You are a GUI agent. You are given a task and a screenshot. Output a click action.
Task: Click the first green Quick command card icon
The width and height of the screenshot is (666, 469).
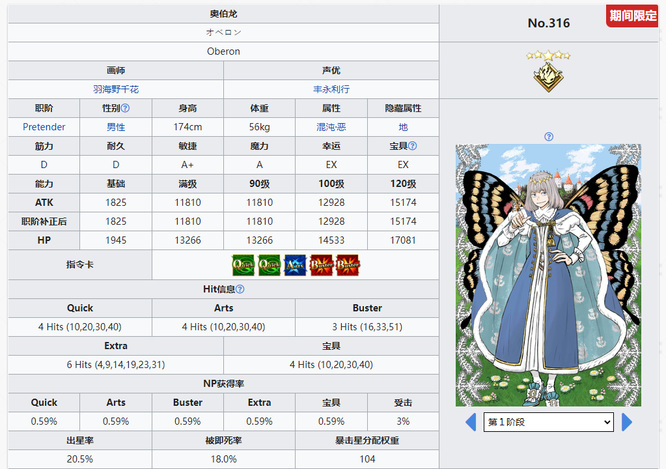(243, 265)
